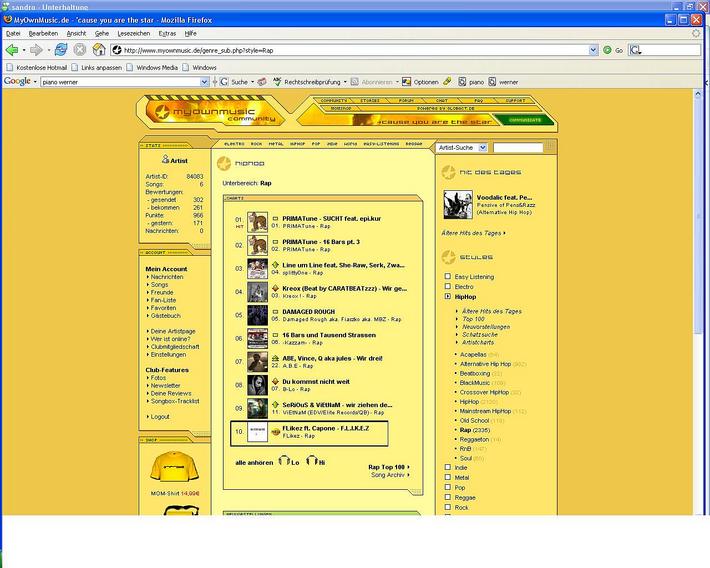710x568 pixels.
Task: Toggle the Easy Listening style box
Action: (x=448, y=276)
